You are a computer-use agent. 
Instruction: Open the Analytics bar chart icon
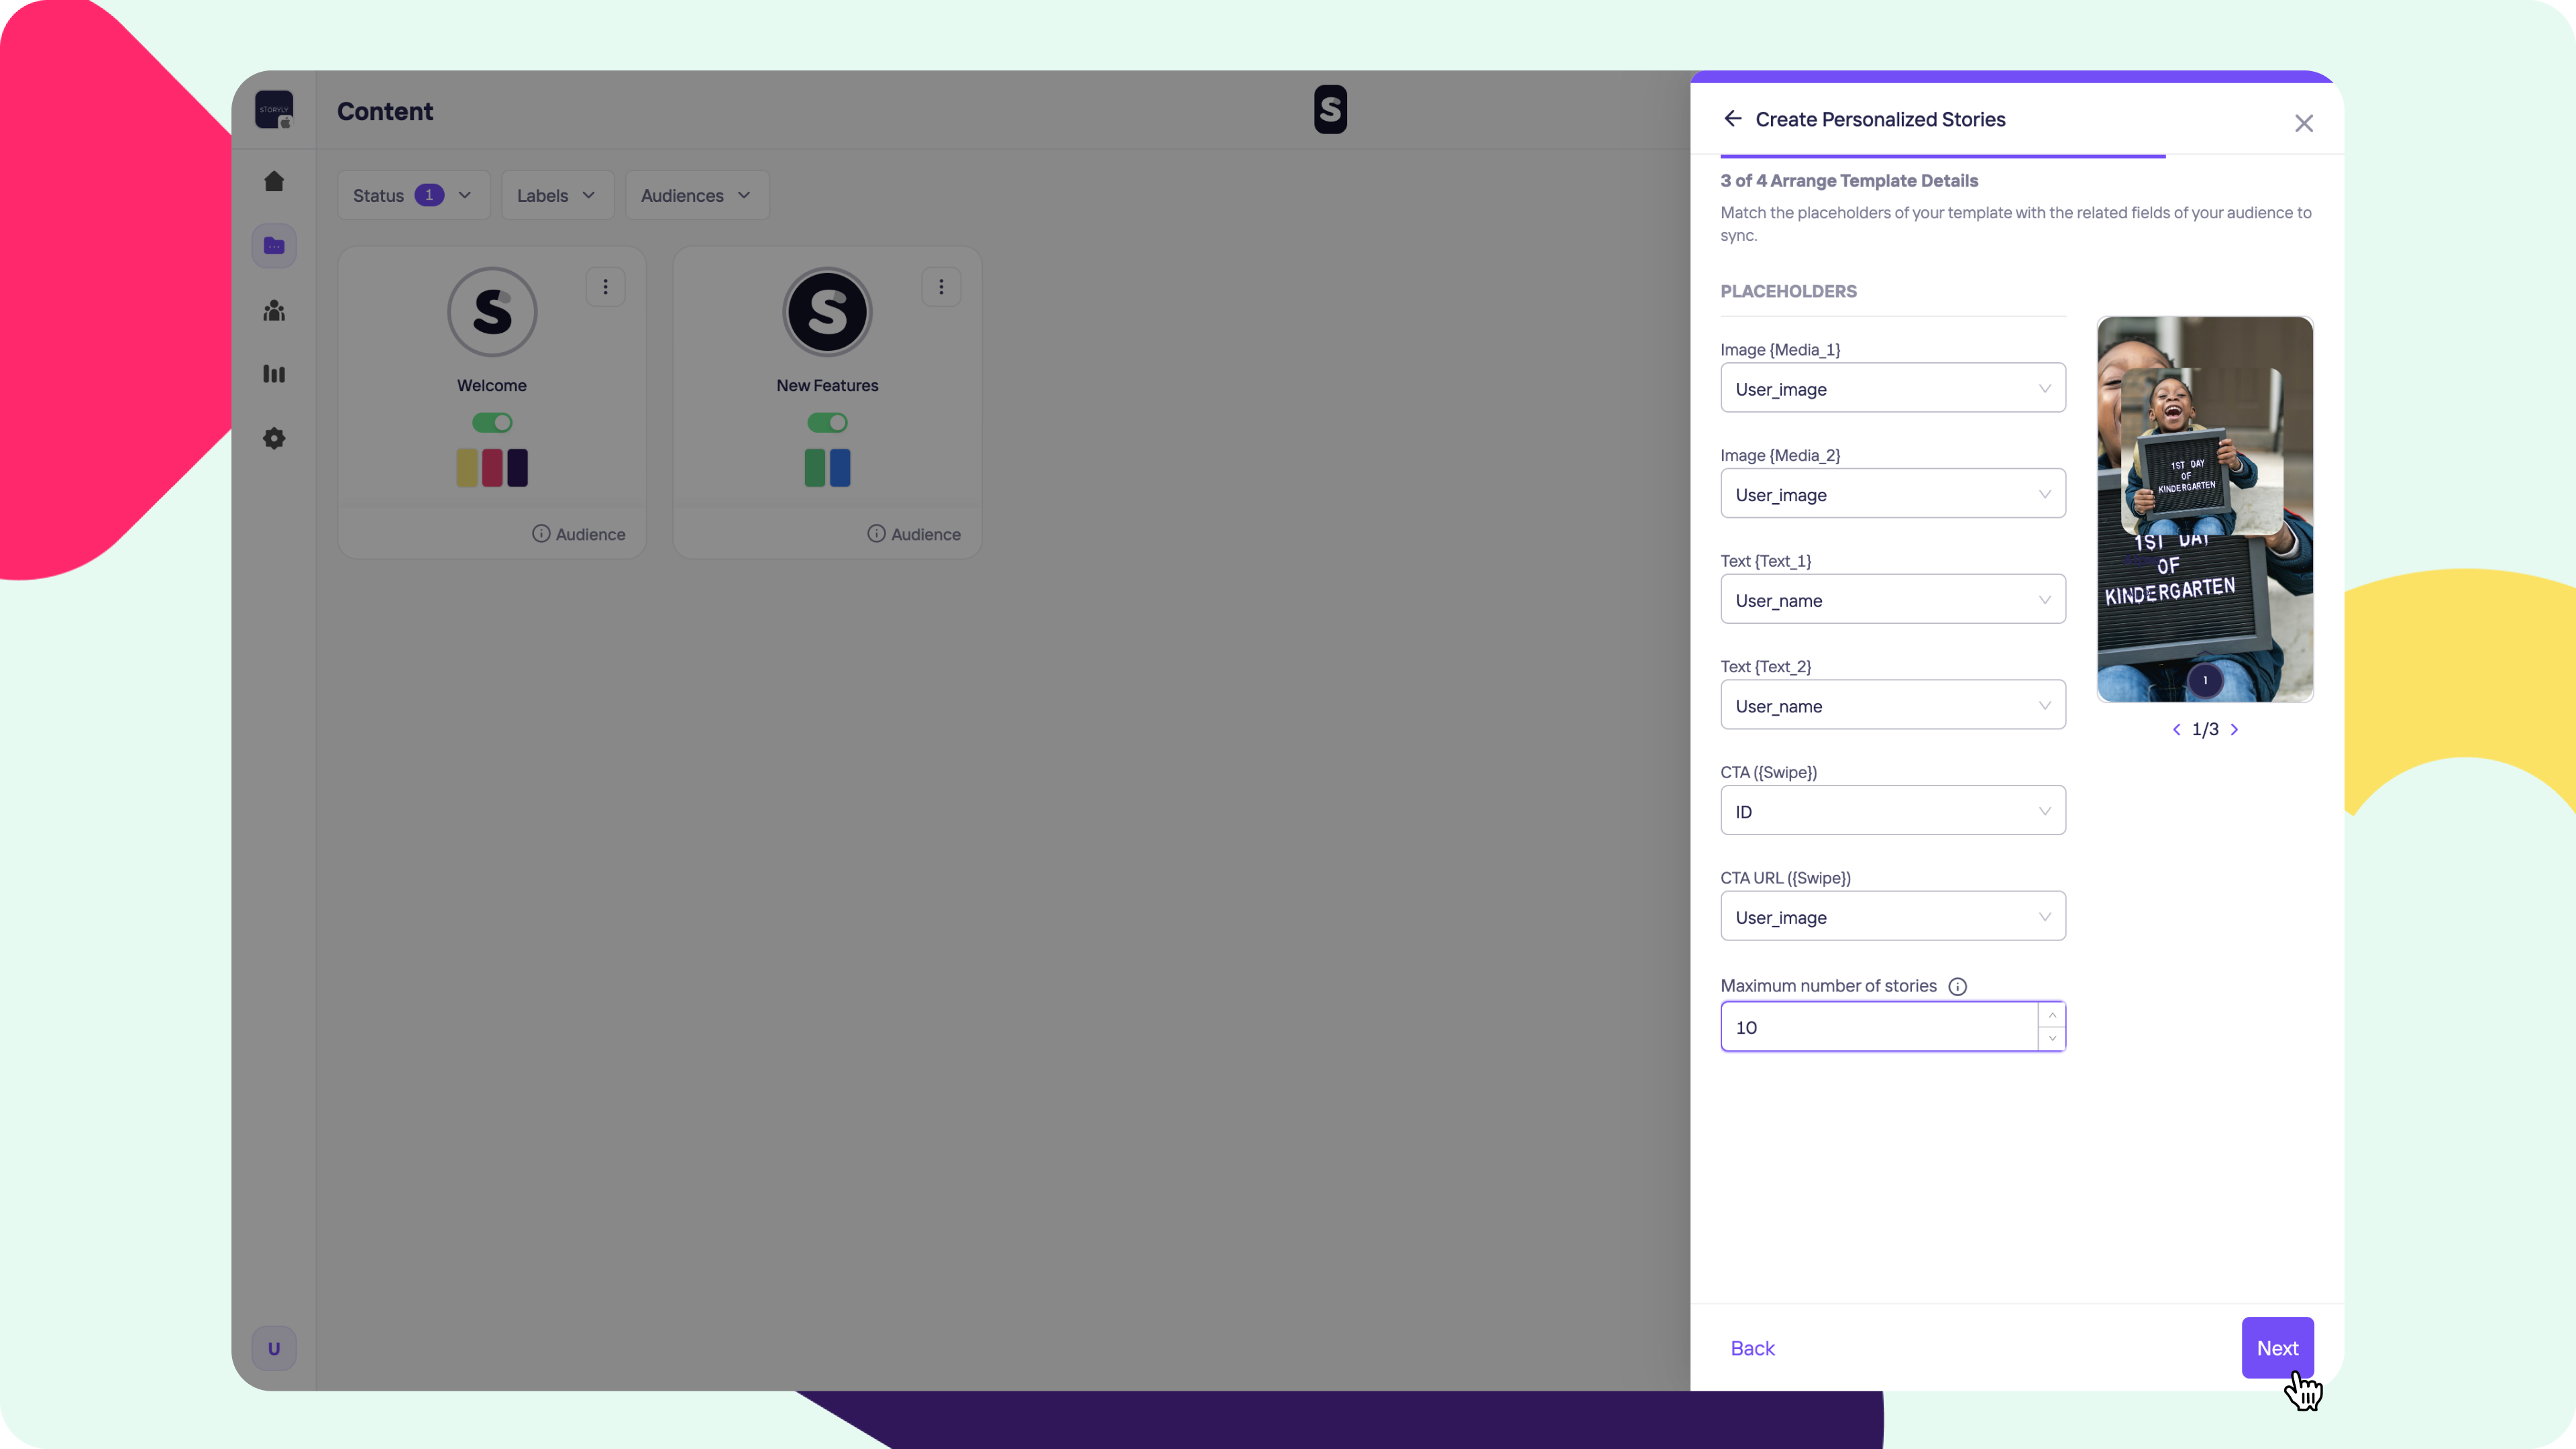pos(274,374)
